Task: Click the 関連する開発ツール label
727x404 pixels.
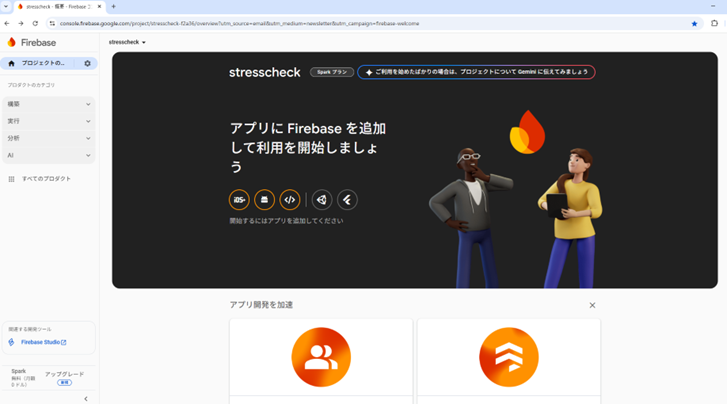Action: [30, 329]
